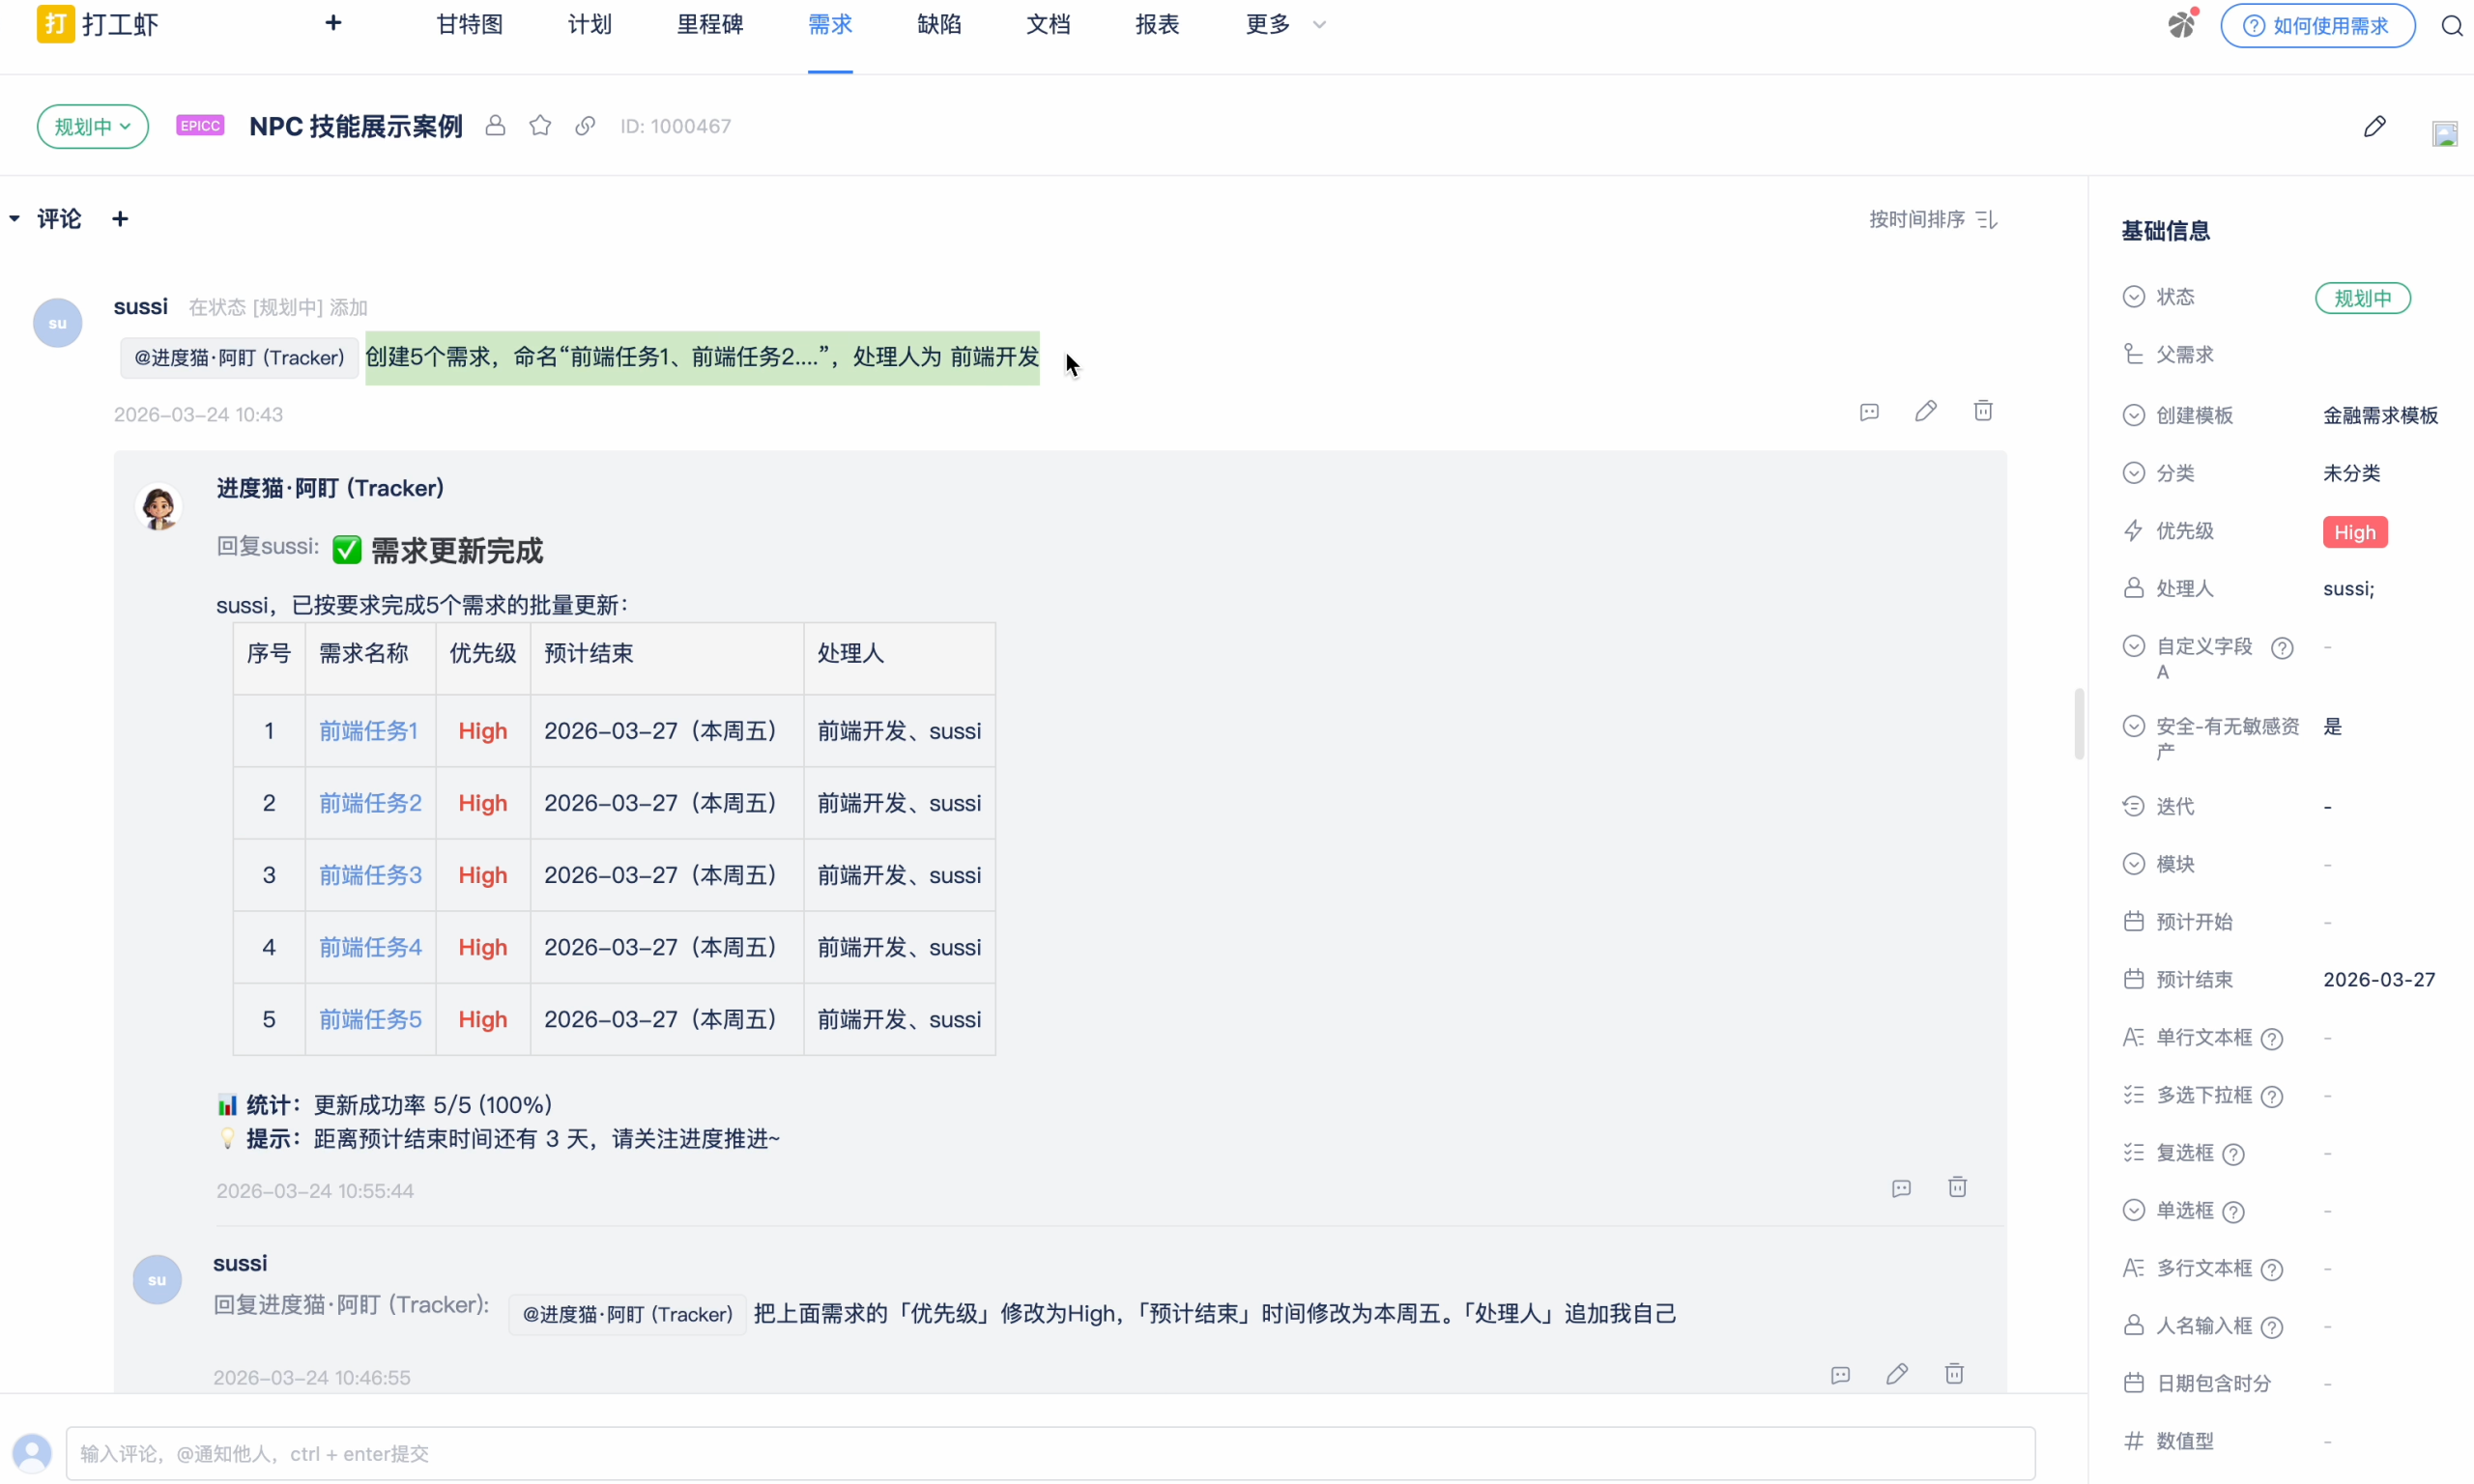Open the 甘特图 tab
The height and width of the screenshot is (1484, 2474).
click(469, 25)
